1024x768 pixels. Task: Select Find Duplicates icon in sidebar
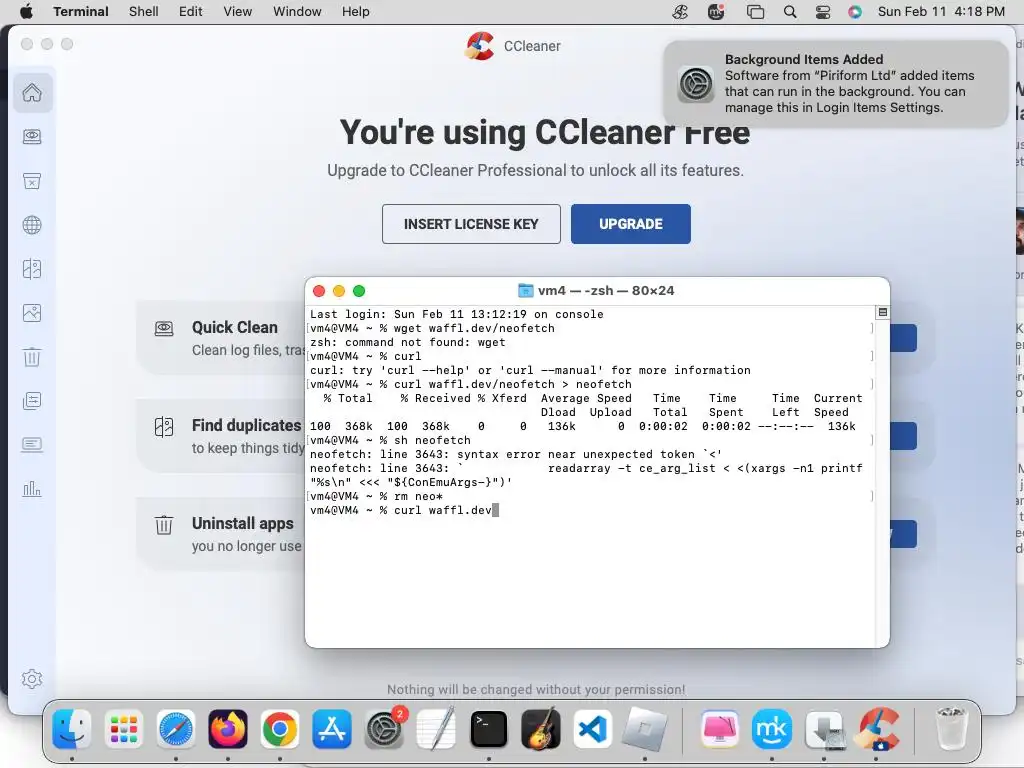(x=32, y=269)
